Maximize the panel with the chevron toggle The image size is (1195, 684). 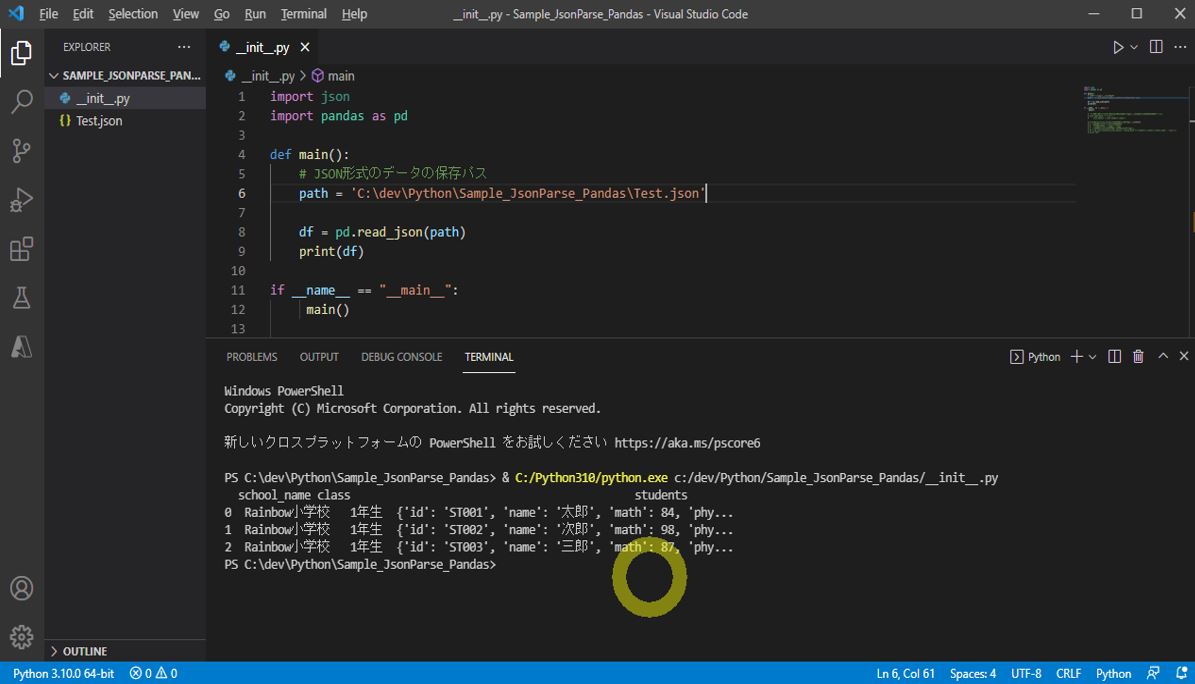pos(1162,355)
